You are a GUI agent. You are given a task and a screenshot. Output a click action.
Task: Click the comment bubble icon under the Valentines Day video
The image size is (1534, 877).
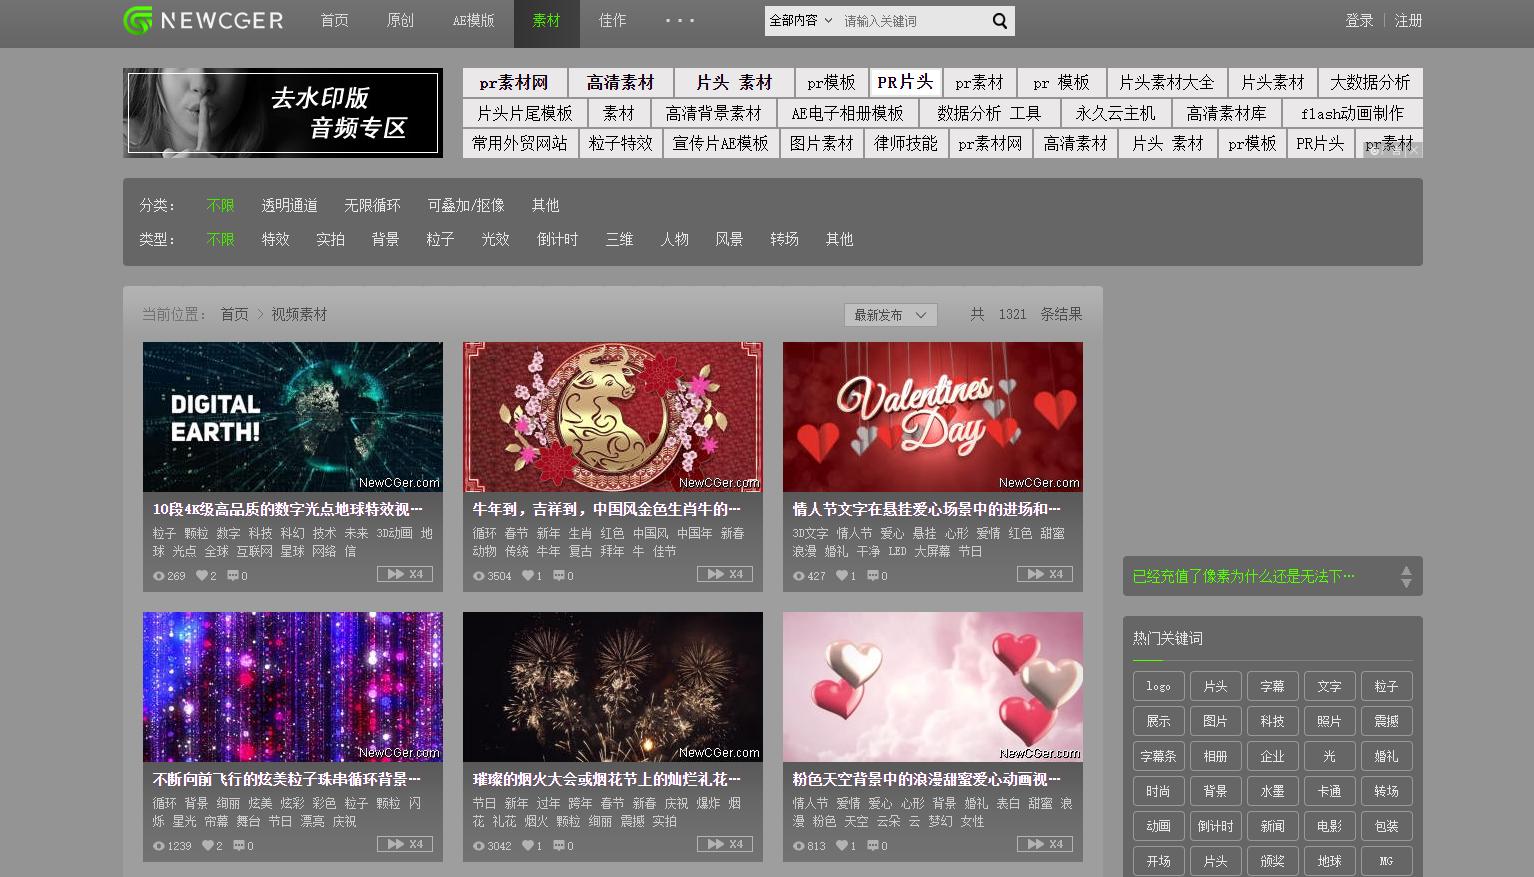[x=874, y=575]
